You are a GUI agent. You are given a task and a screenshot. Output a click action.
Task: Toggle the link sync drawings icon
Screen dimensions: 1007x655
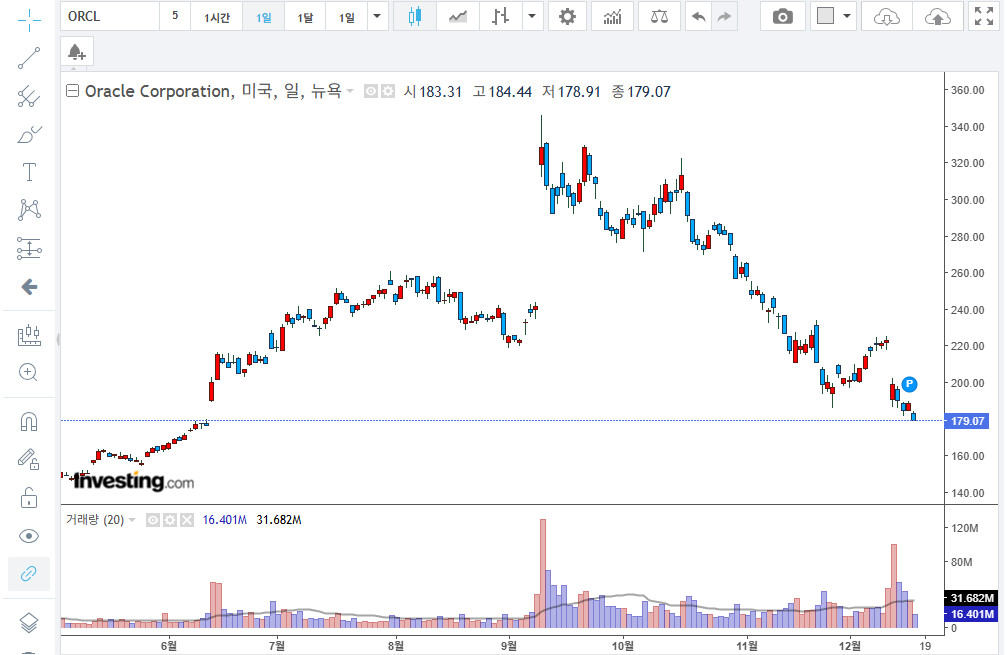[29, 573]
